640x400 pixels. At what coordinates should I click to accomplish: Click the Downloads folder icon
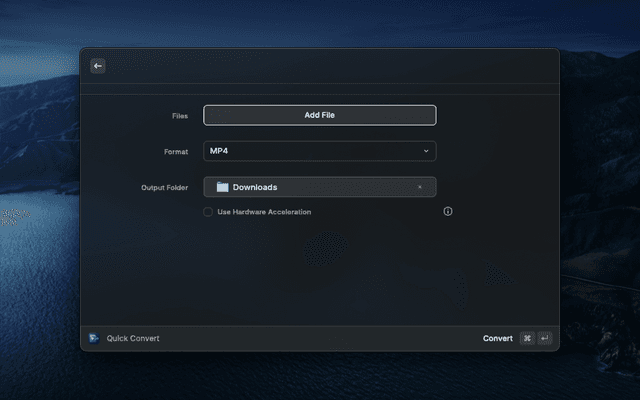coord(222,187)
